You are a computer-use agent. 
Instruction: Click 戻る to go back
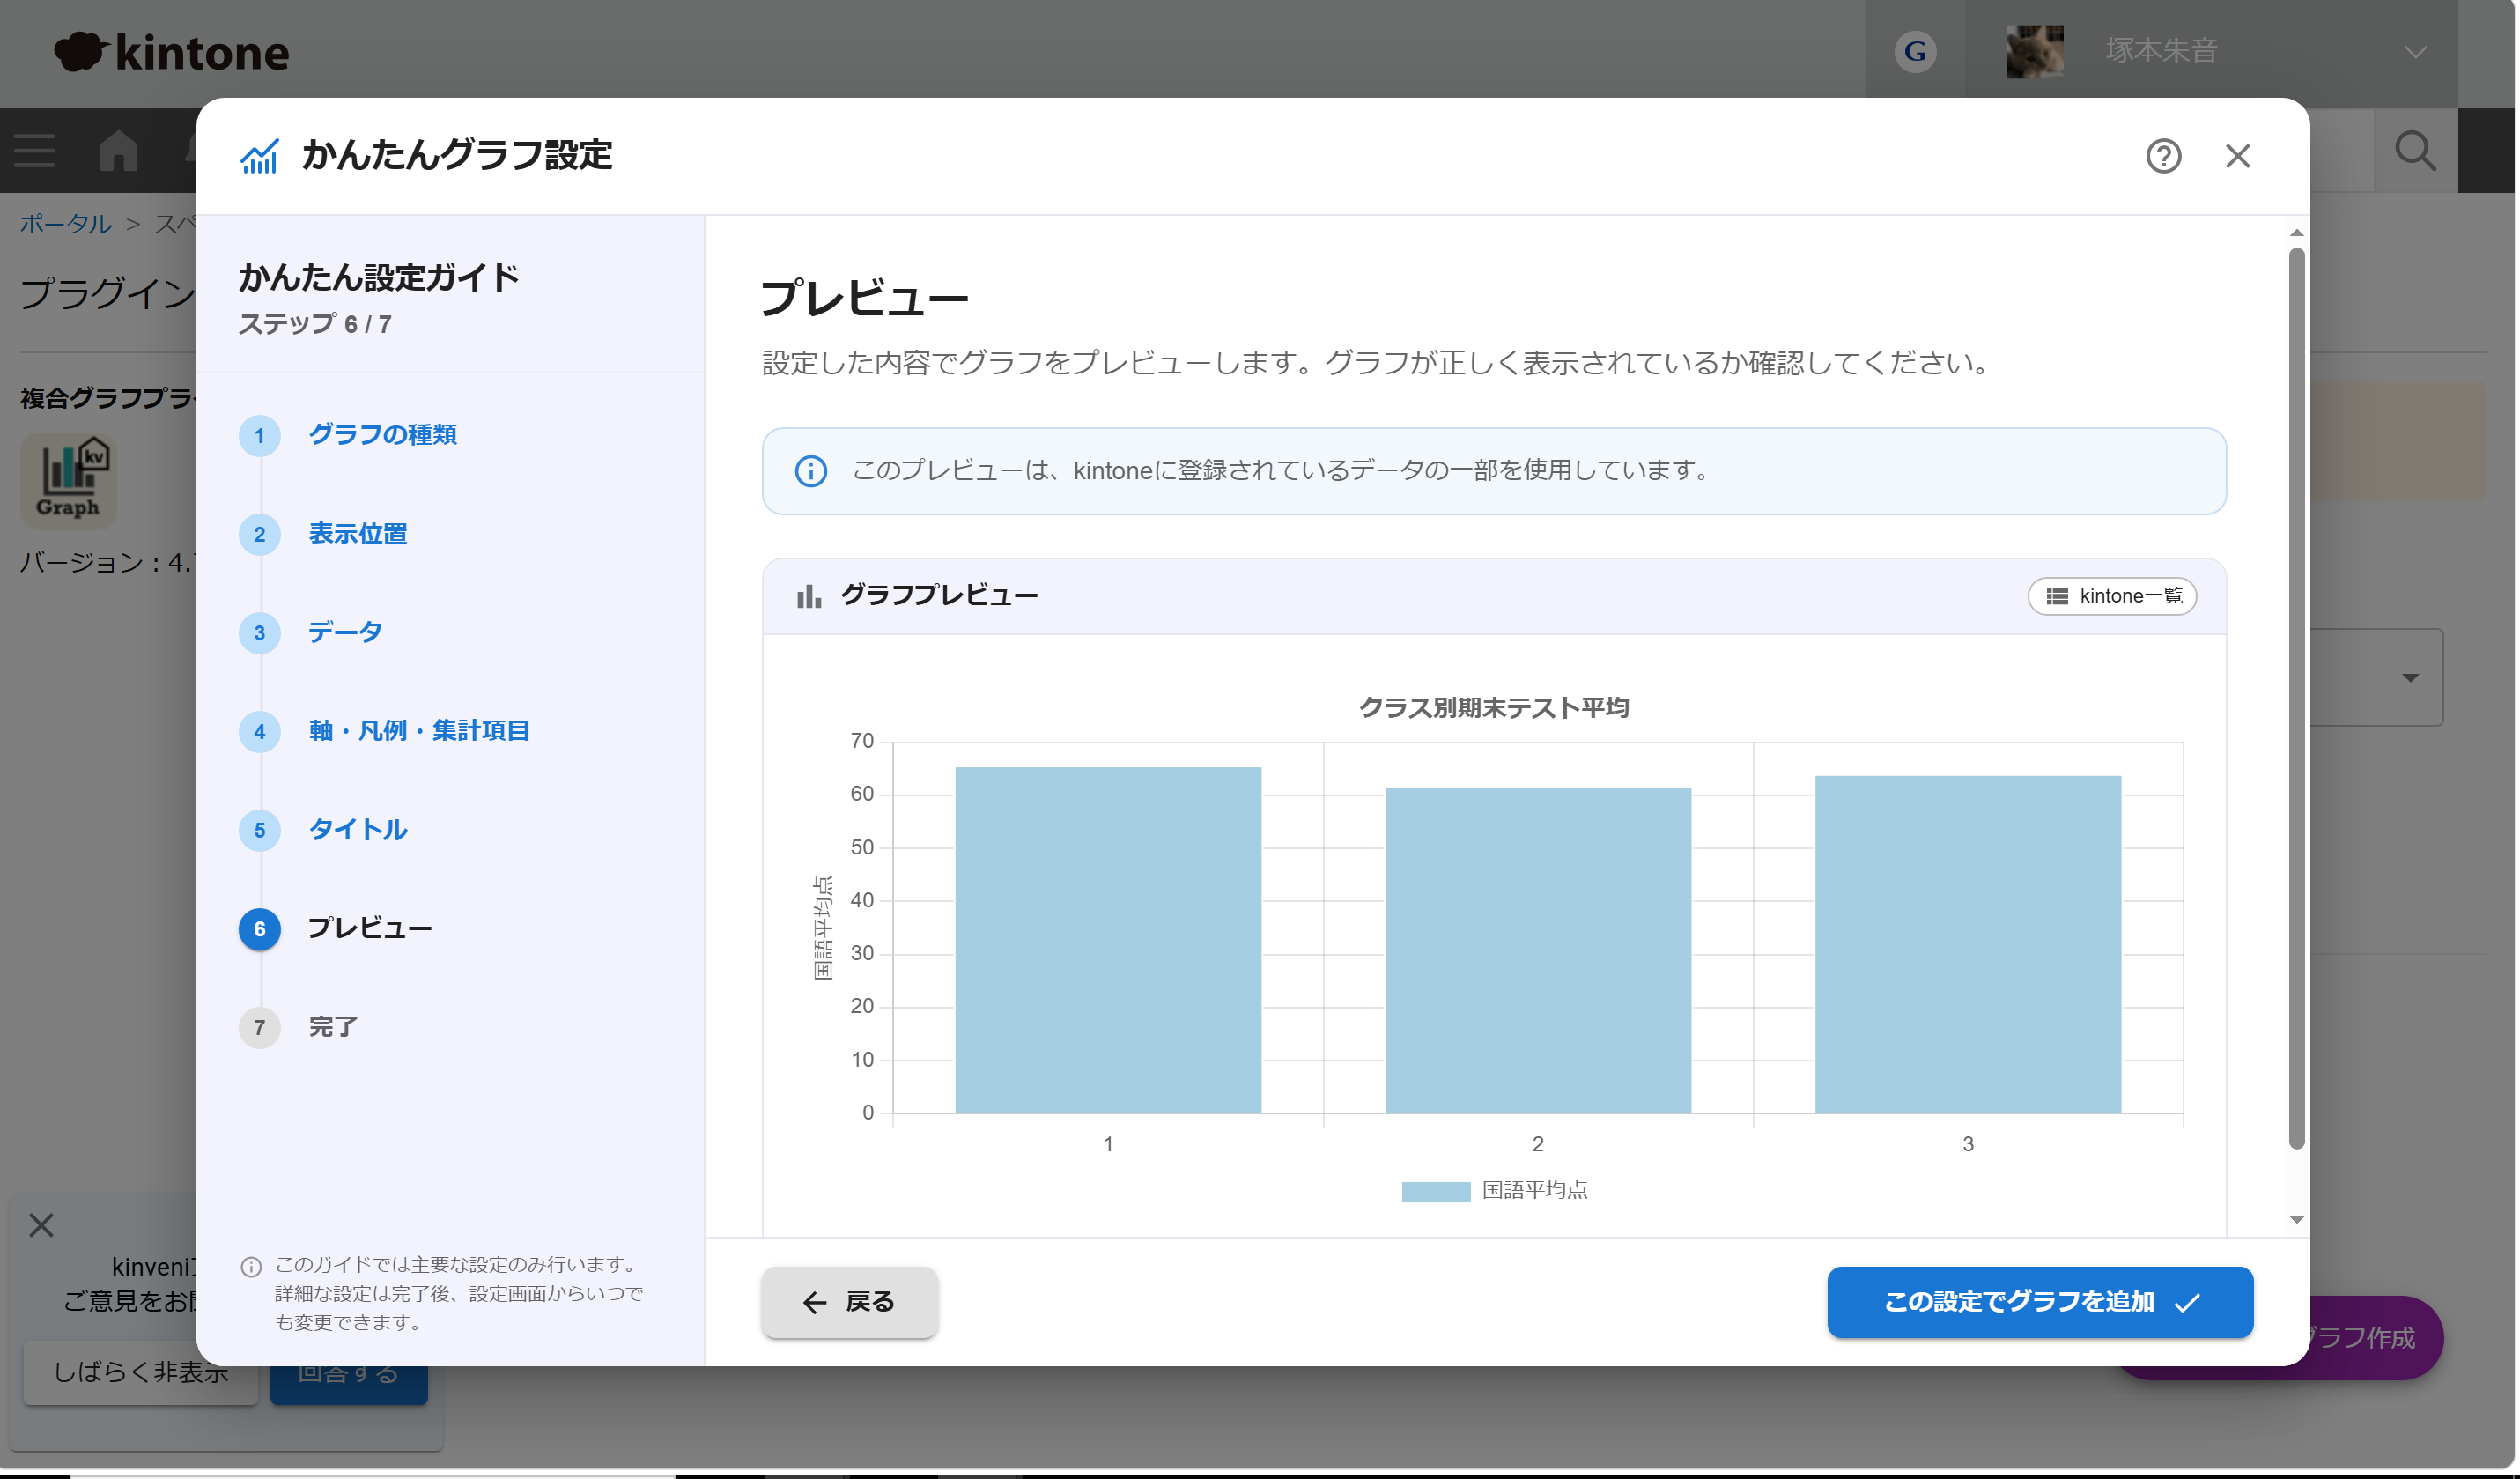point(849,1302)
